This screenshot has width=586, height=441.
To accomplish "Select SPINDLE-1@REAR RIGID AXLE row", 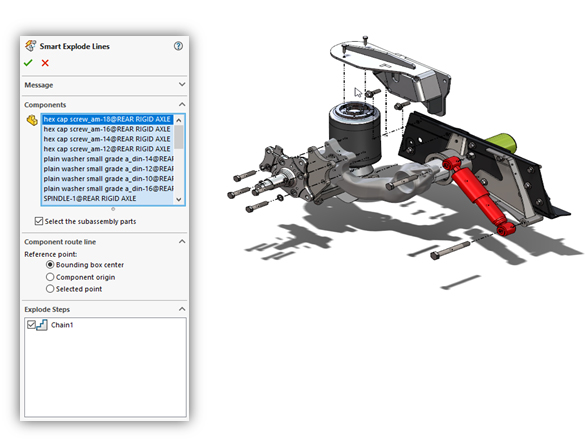I will (107, 198).
